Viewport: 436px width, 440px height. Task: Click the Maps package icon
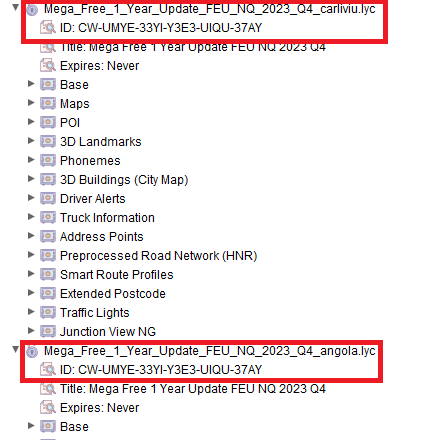(x=48, y=104)
